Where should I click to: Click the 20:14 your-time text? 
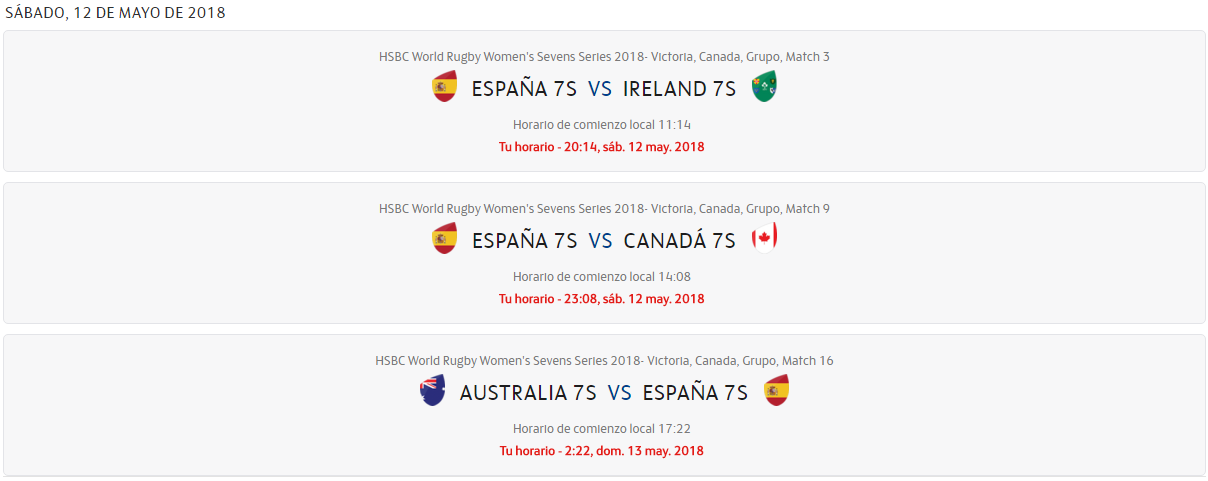point(602,147)
